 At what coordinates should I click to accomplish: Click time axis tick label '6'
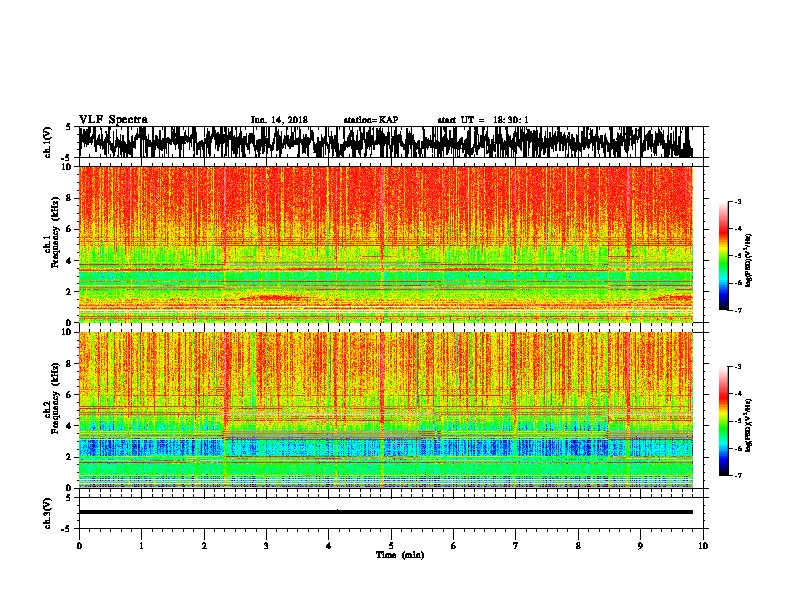click(x=454, y=546)
